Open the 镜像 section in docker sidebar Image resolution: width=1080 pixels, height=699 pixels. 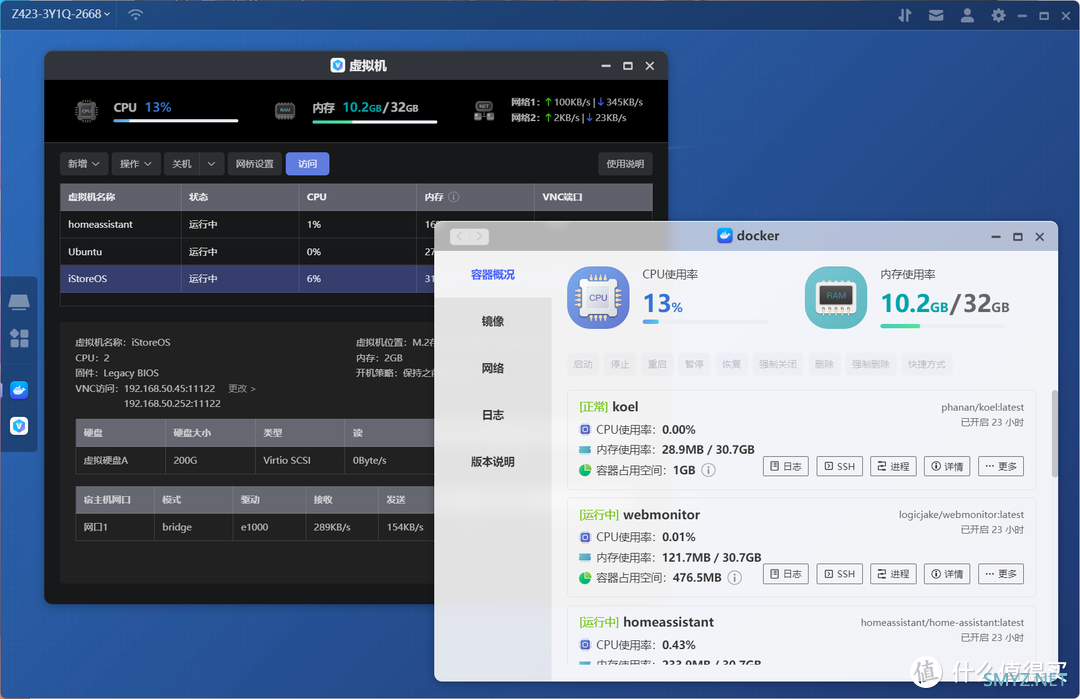(493, 322)
